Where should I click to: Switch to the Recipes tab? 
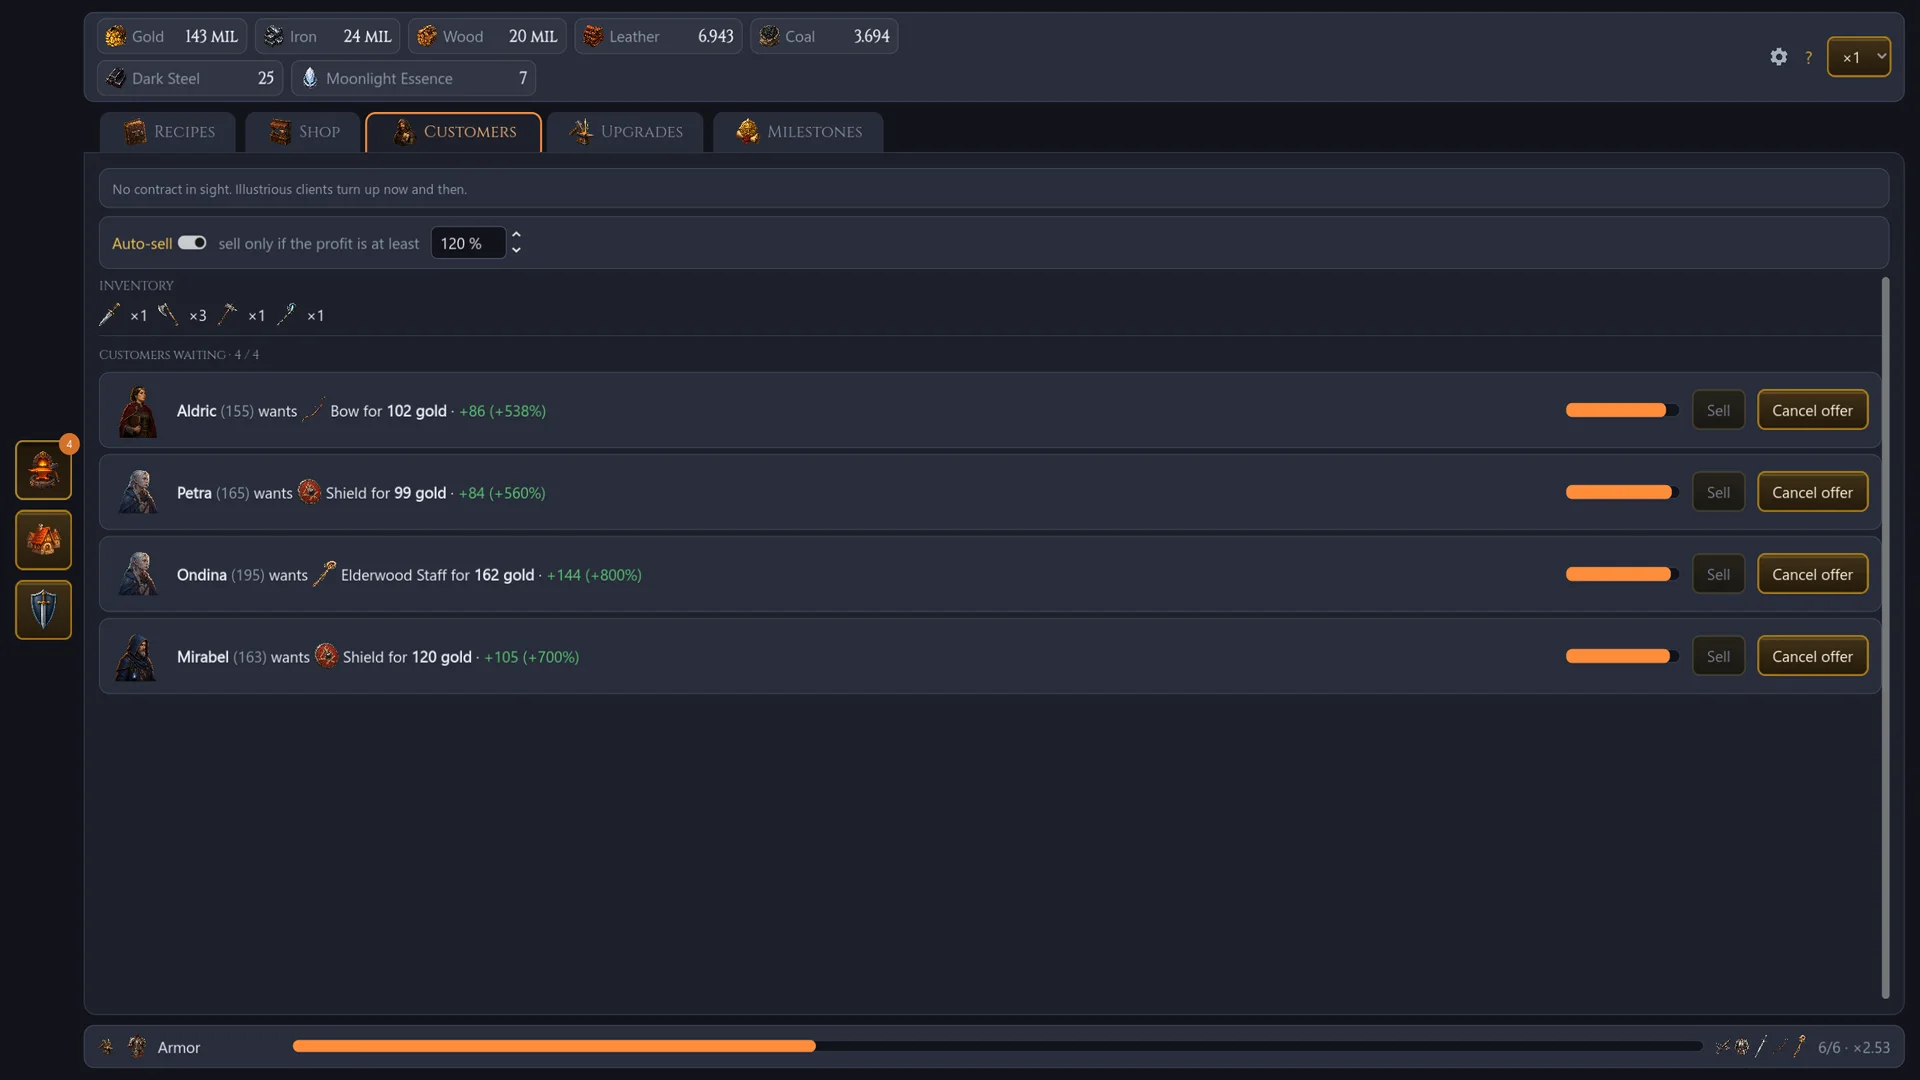click(x=168, y=132)
